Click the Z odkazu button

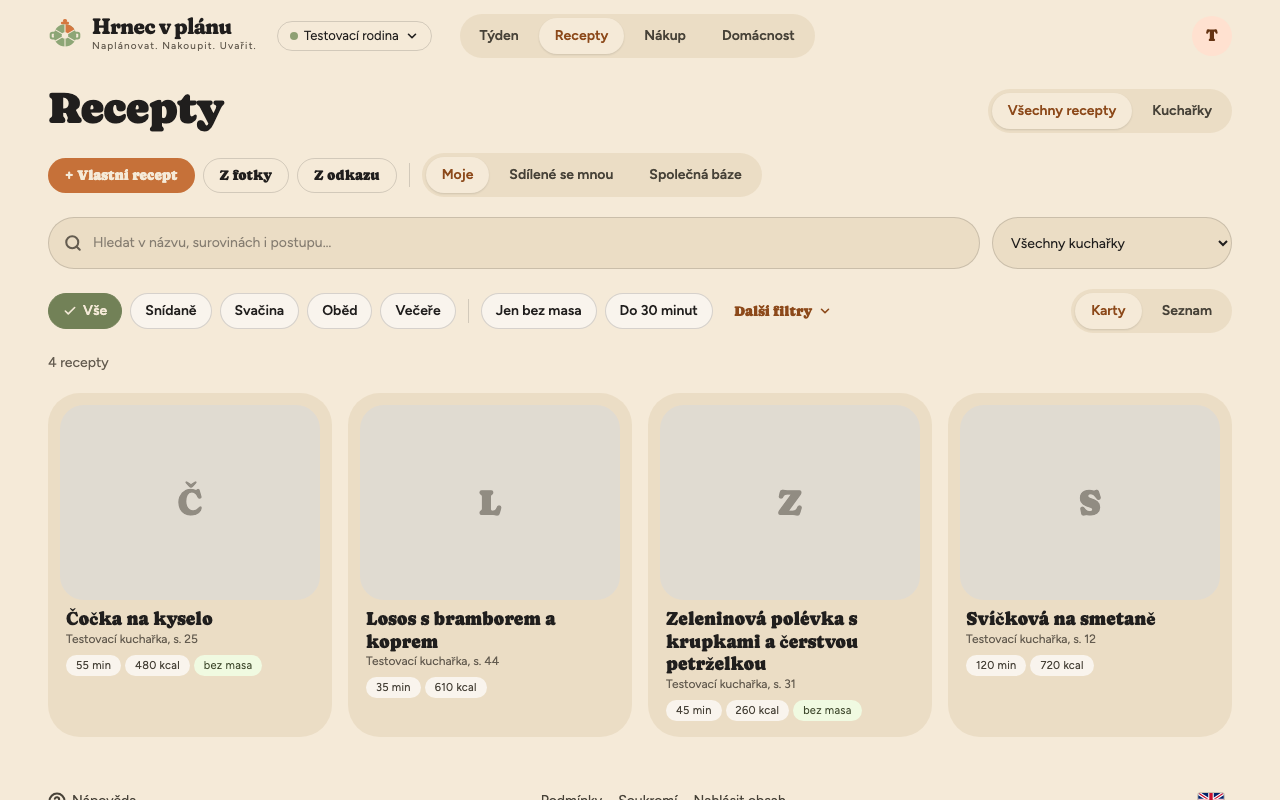346,175
